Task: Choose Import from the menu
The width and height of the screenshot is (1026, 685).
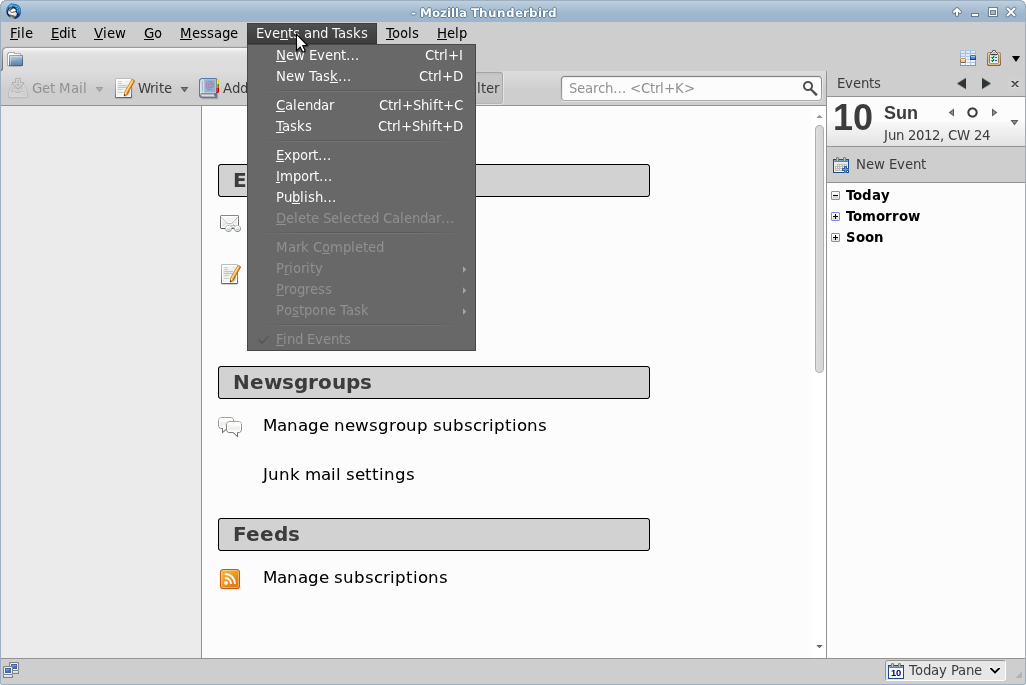Action: click(x=361, y=176)
